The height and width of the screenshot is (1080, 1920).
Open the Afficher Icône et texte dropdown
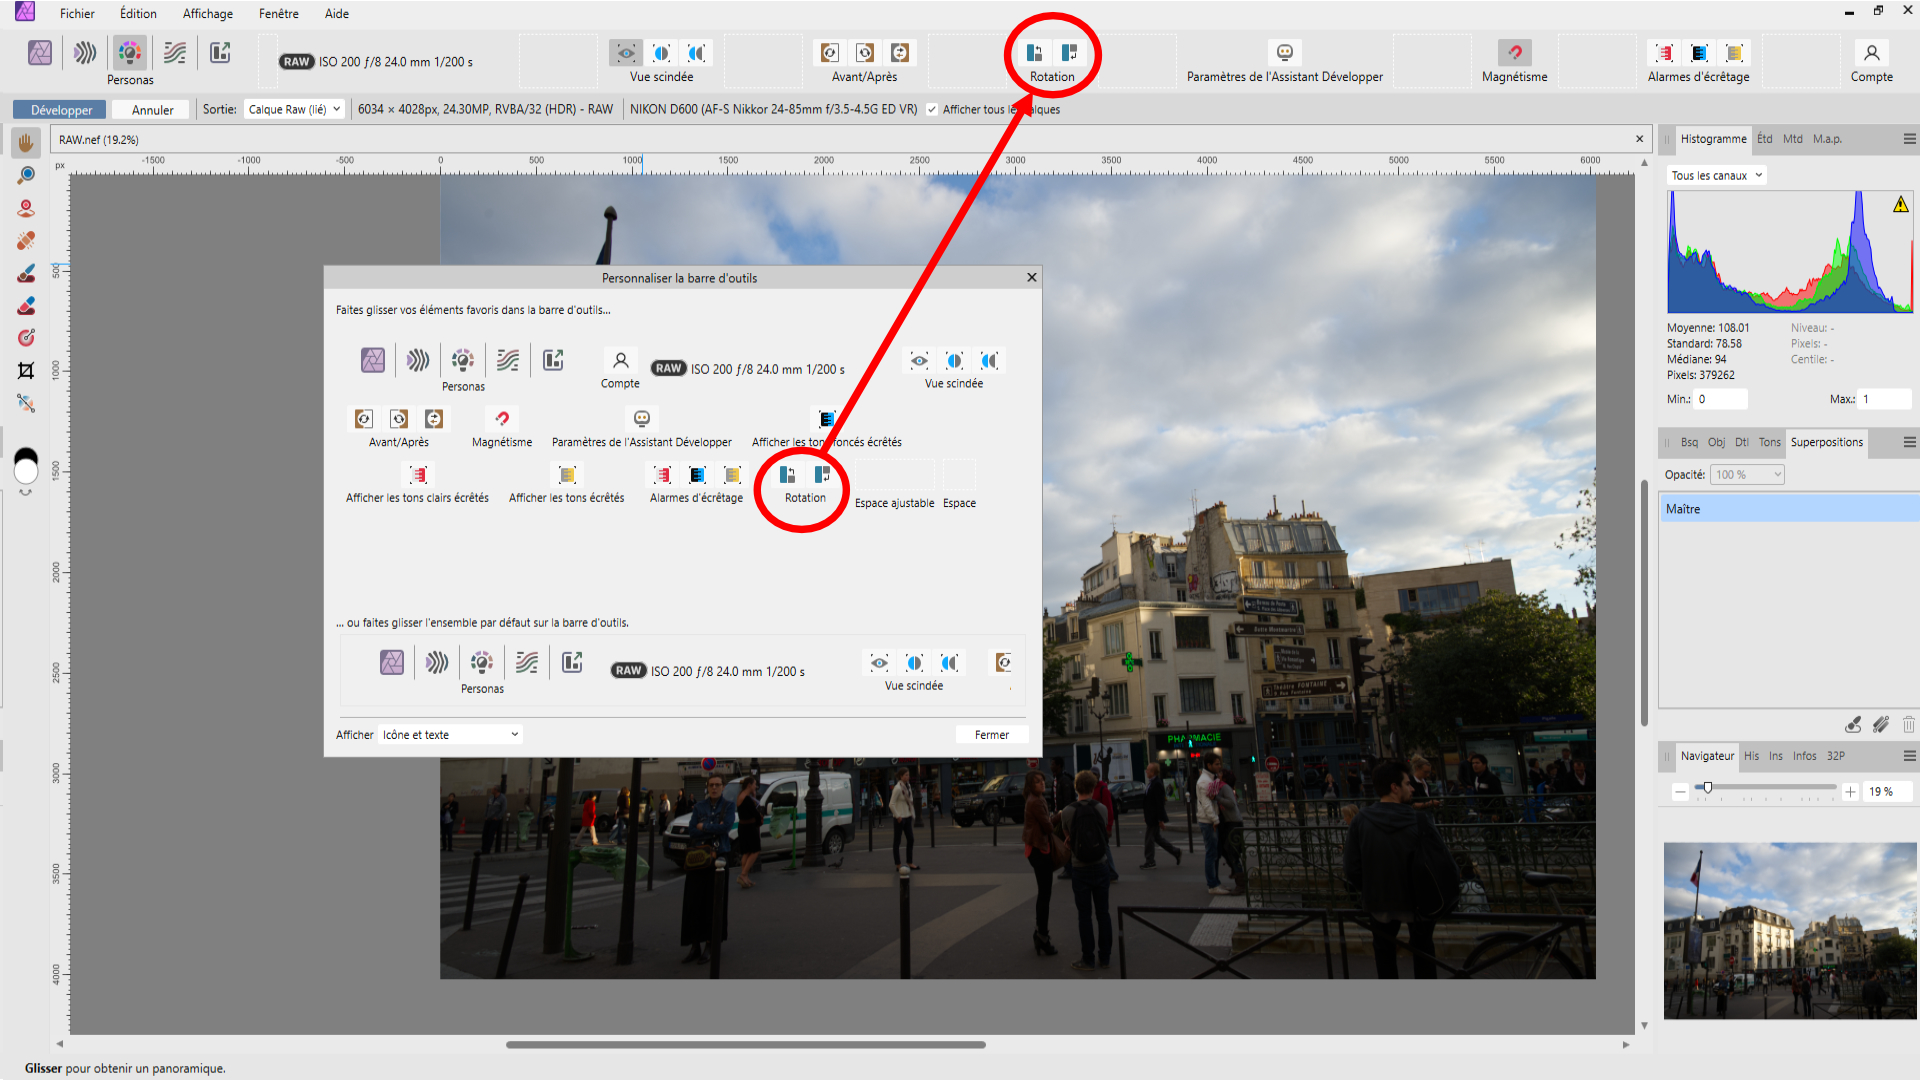click(x=450, y=734)
